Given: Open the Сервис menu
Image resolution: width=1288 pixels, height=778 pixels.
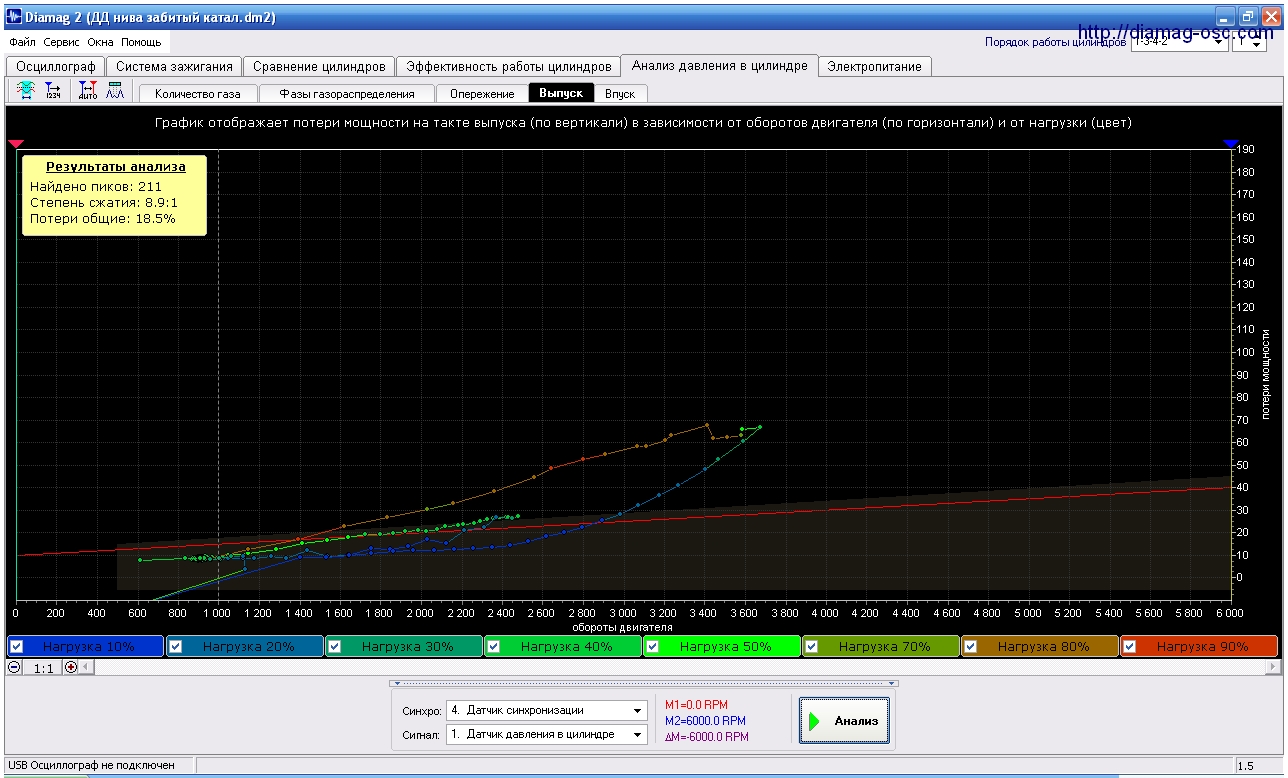Looking at the screenshot, I should tap(61, 43).
